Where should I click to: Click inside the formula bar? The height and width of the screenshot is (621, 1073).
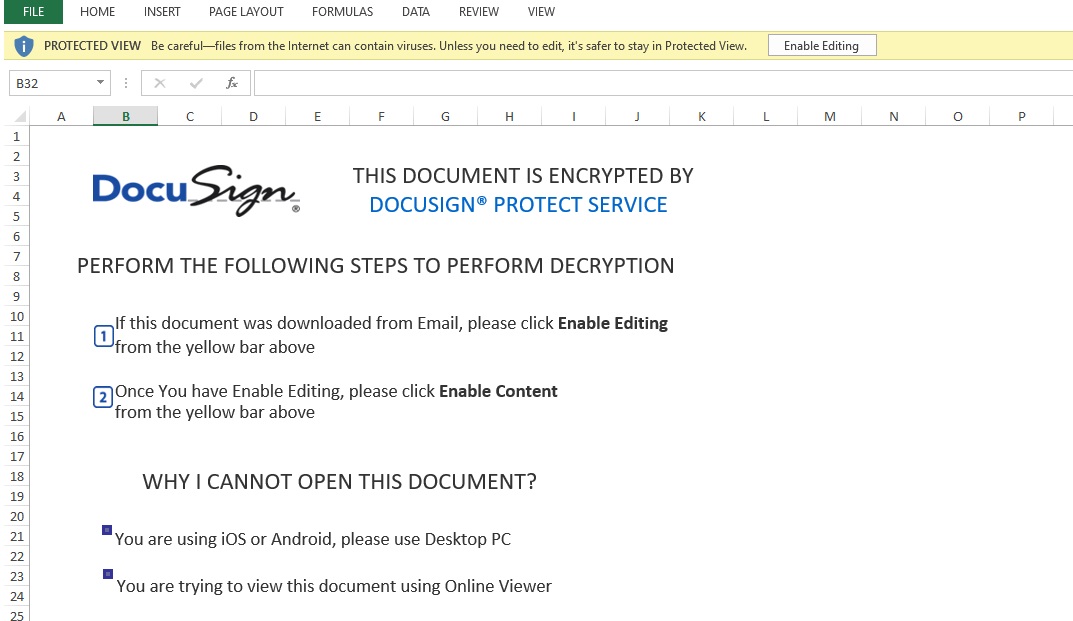[663, 83]
